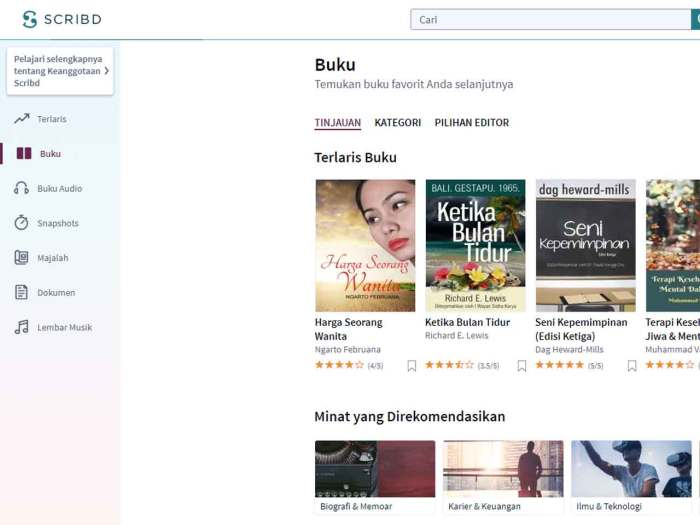This screenshot has height=525, width=700.
Task: Open Pelajari selengkapnya tentang Keanggotaan Scribd
Action: (x=60, y=71)
